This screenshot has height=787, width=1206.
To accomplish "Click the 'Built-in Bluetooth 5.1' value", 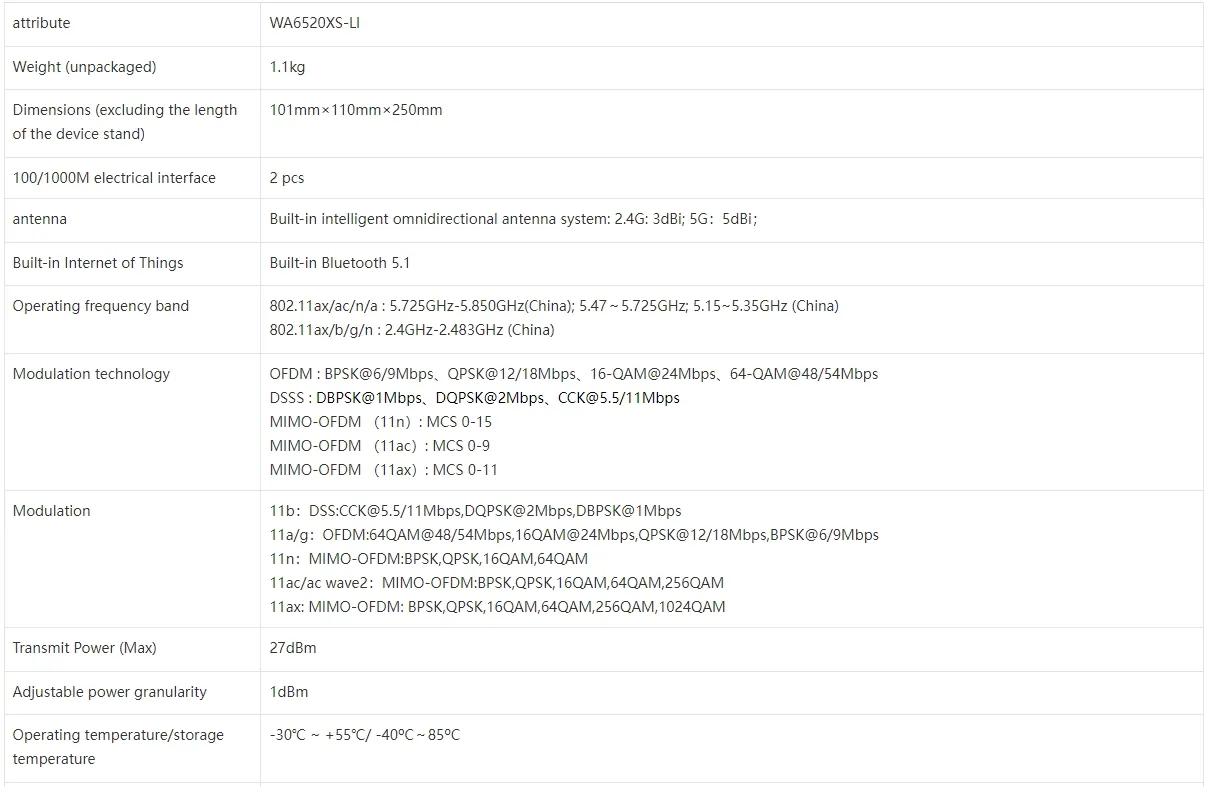I will (x=339, y=263).
